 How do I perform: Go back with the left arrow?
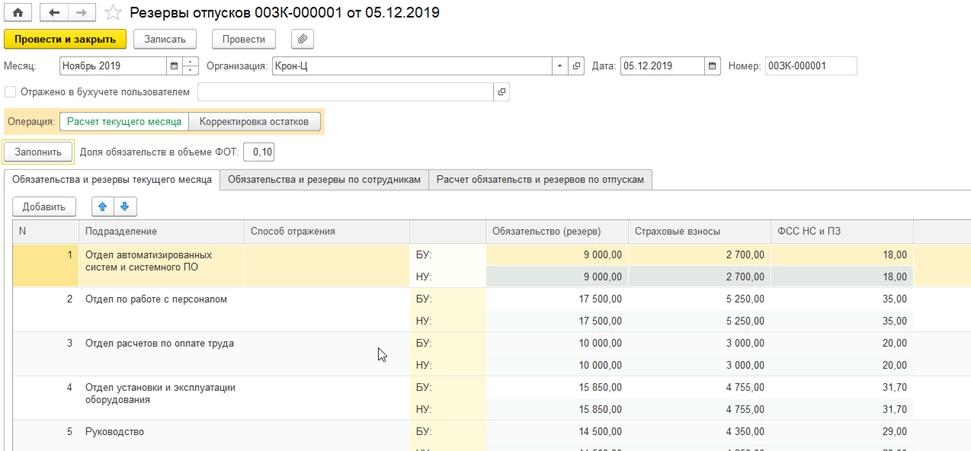pyautogui.click(x=54, y=12)
